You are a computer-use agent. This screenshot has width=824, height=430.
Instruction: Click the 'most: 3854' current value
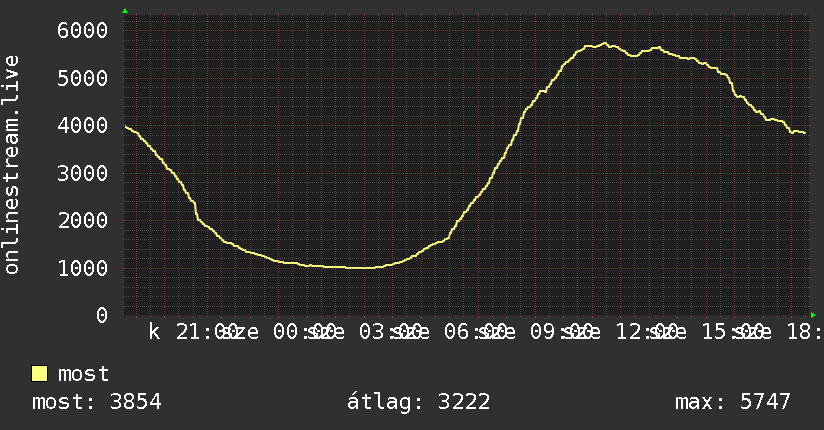(x=97, y=402)
